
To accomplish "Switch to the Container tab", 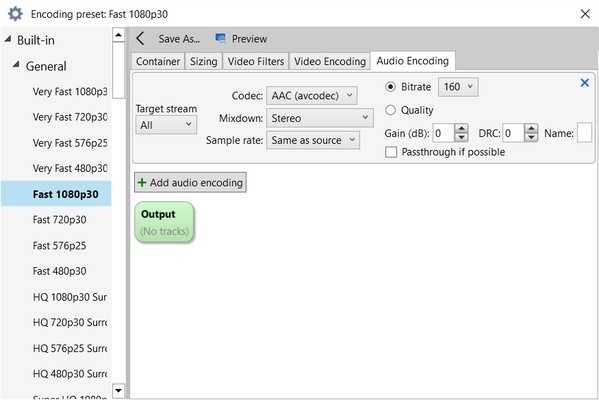I will pyautogui.click(x=158, y=62).
